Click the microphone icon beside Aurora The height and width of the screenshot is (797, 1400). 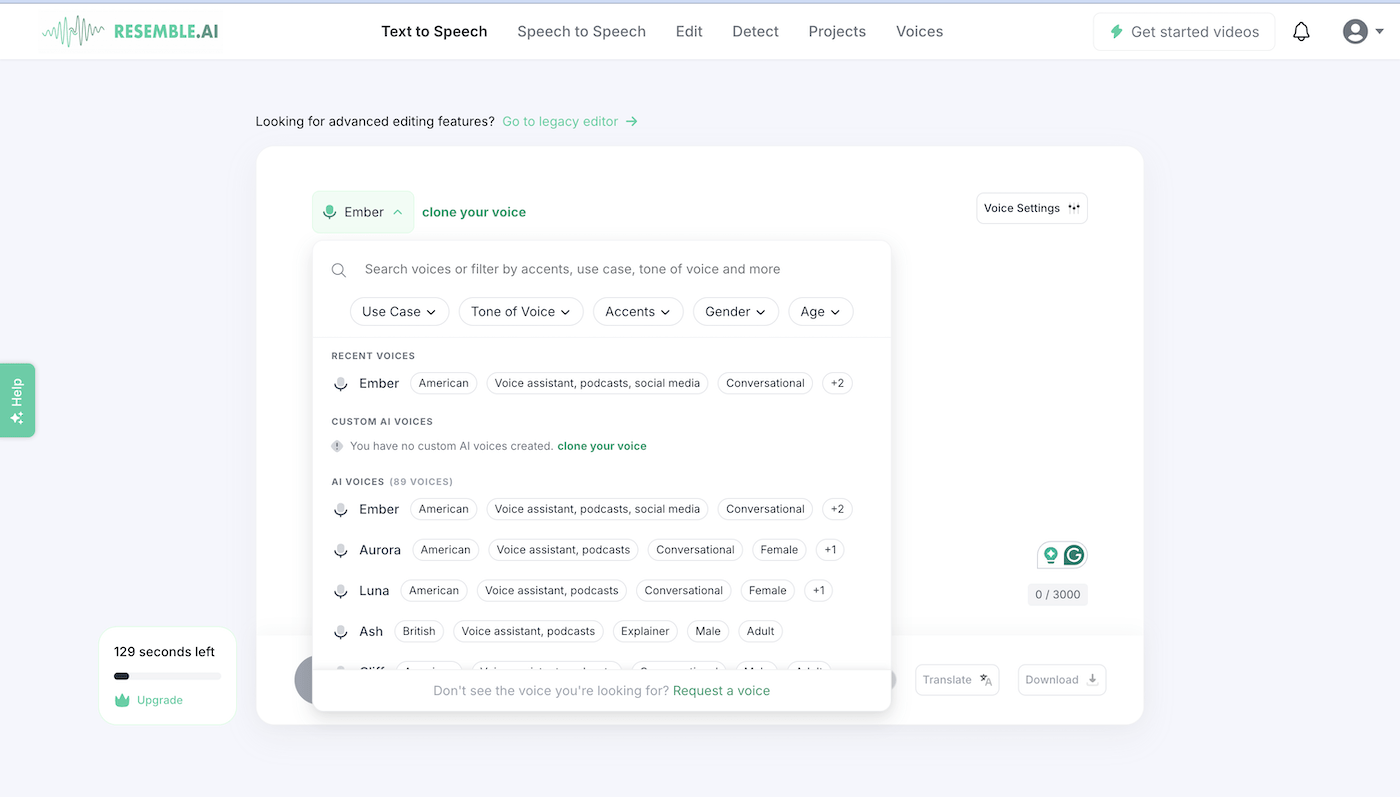(341, 550)
